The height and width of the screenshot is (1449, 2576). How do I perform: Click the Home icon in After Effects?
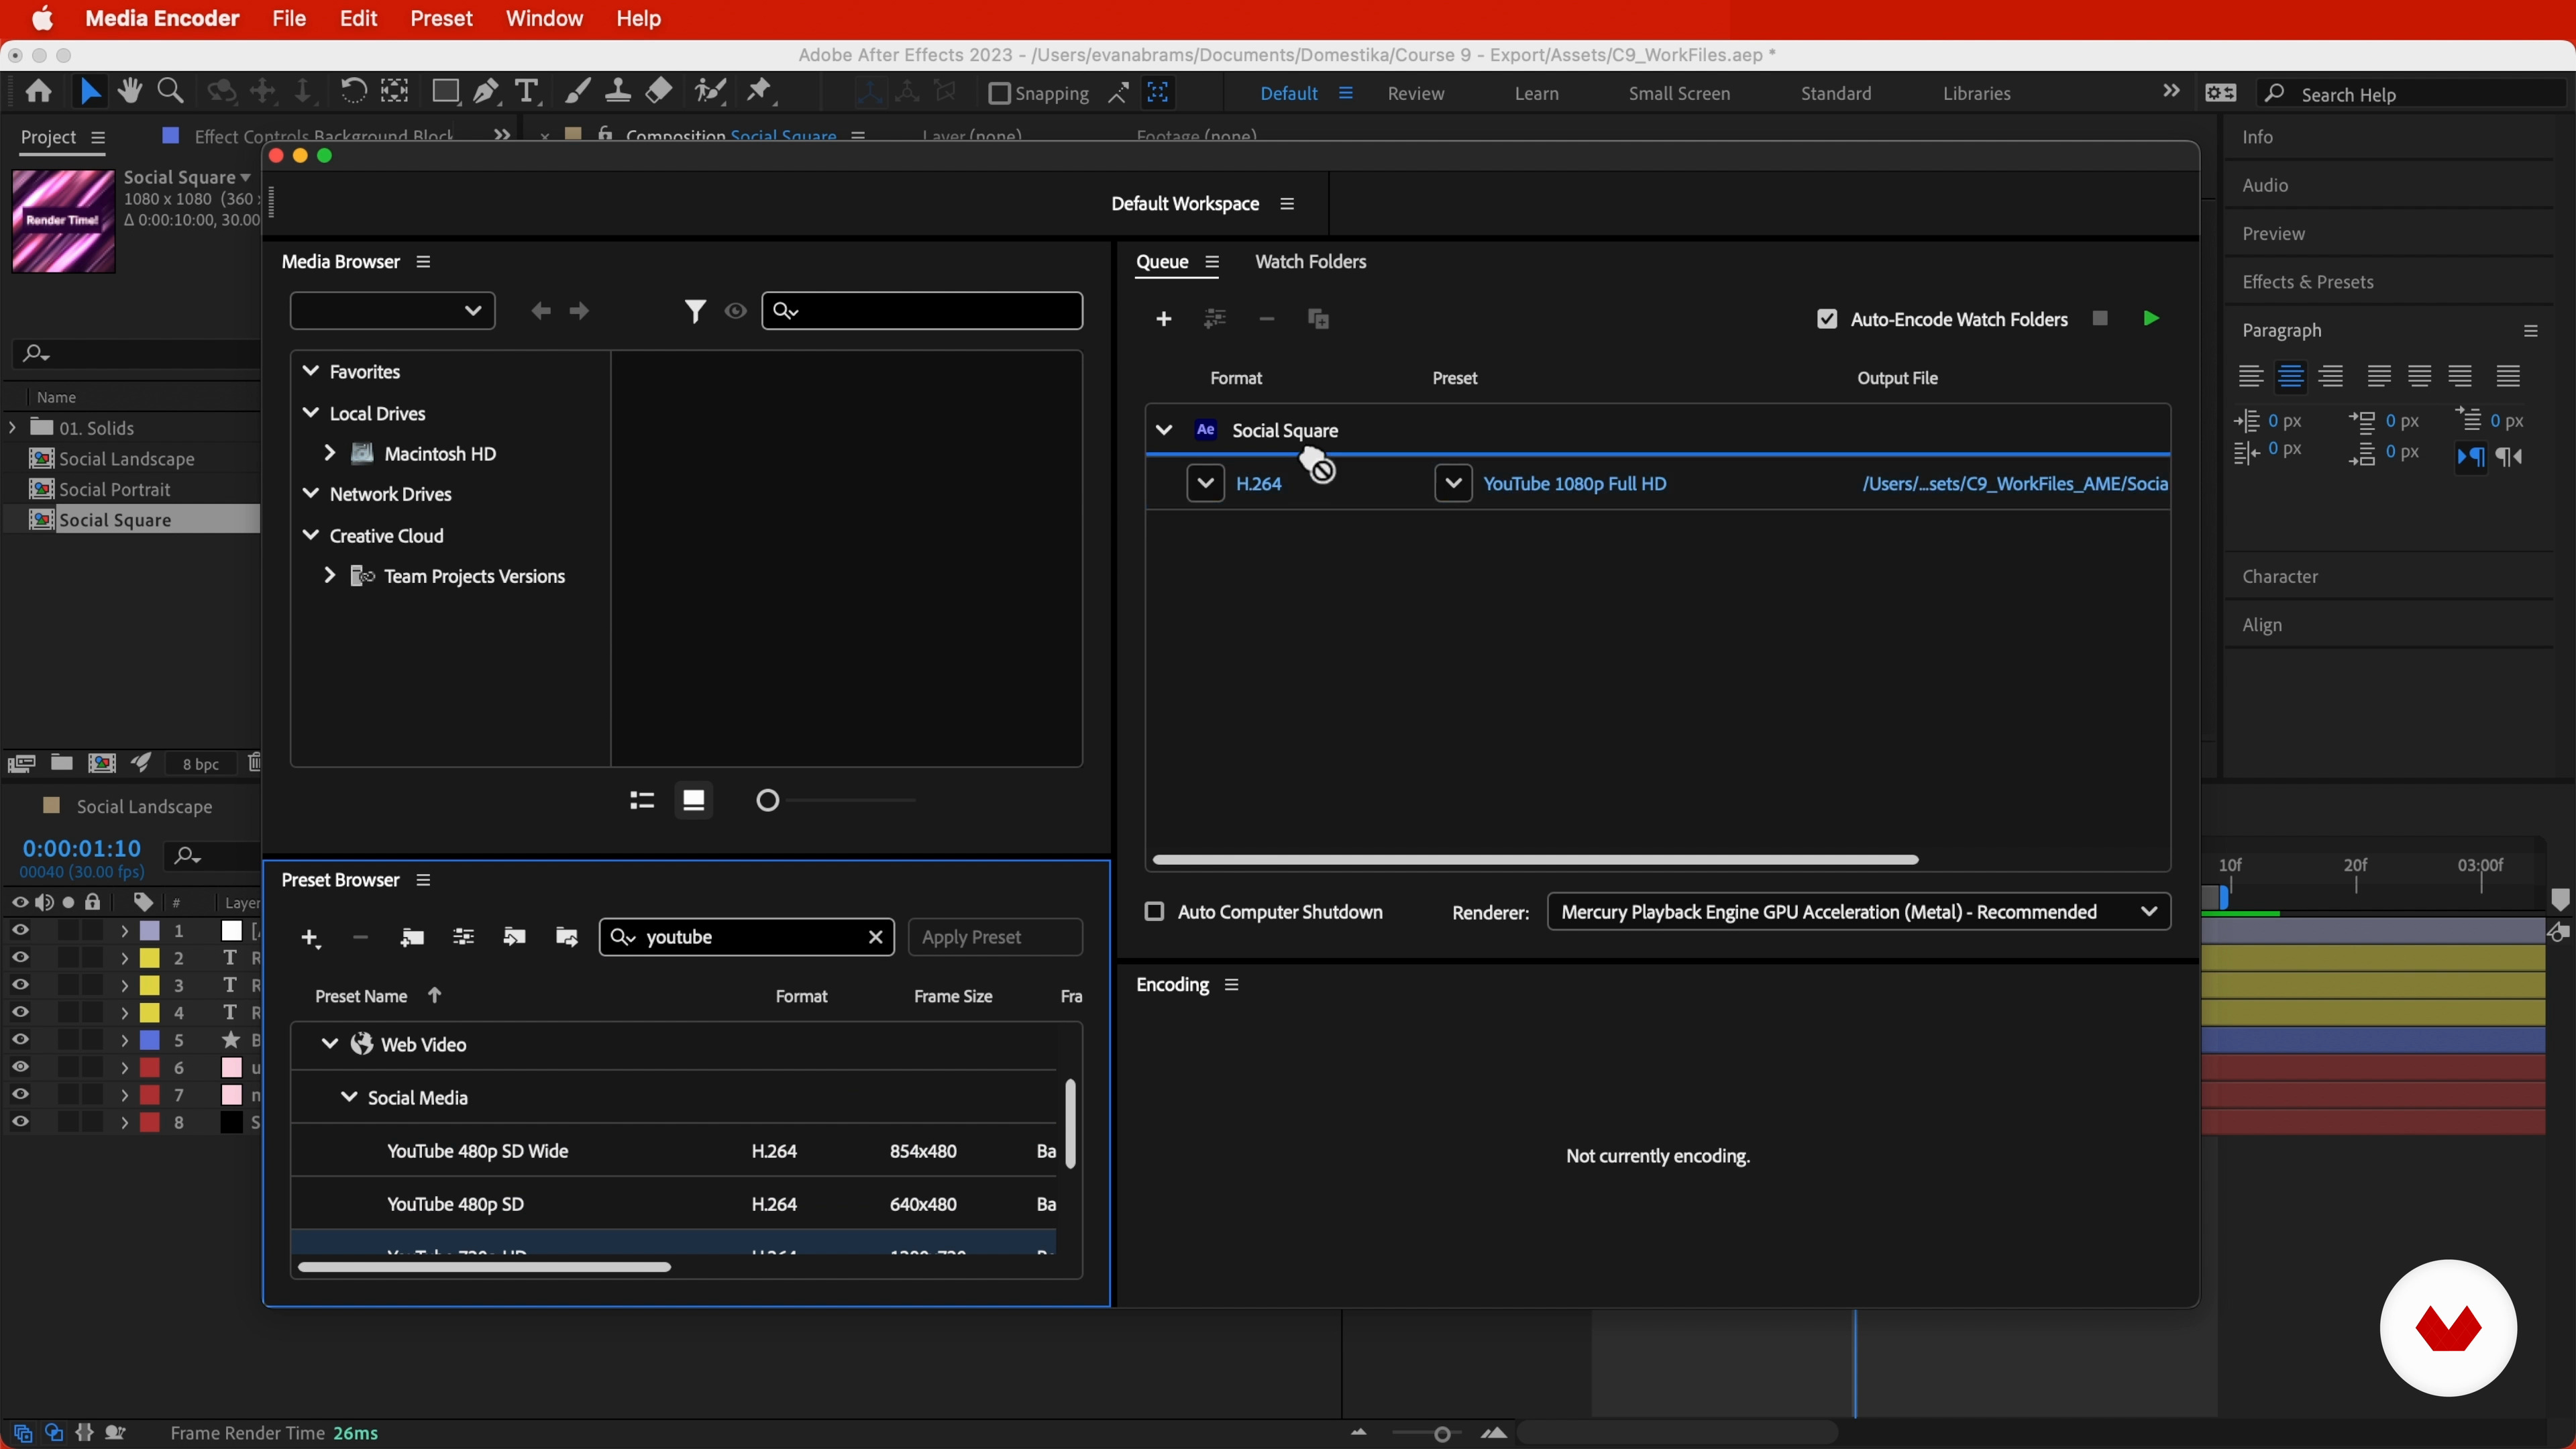[39, 92]
